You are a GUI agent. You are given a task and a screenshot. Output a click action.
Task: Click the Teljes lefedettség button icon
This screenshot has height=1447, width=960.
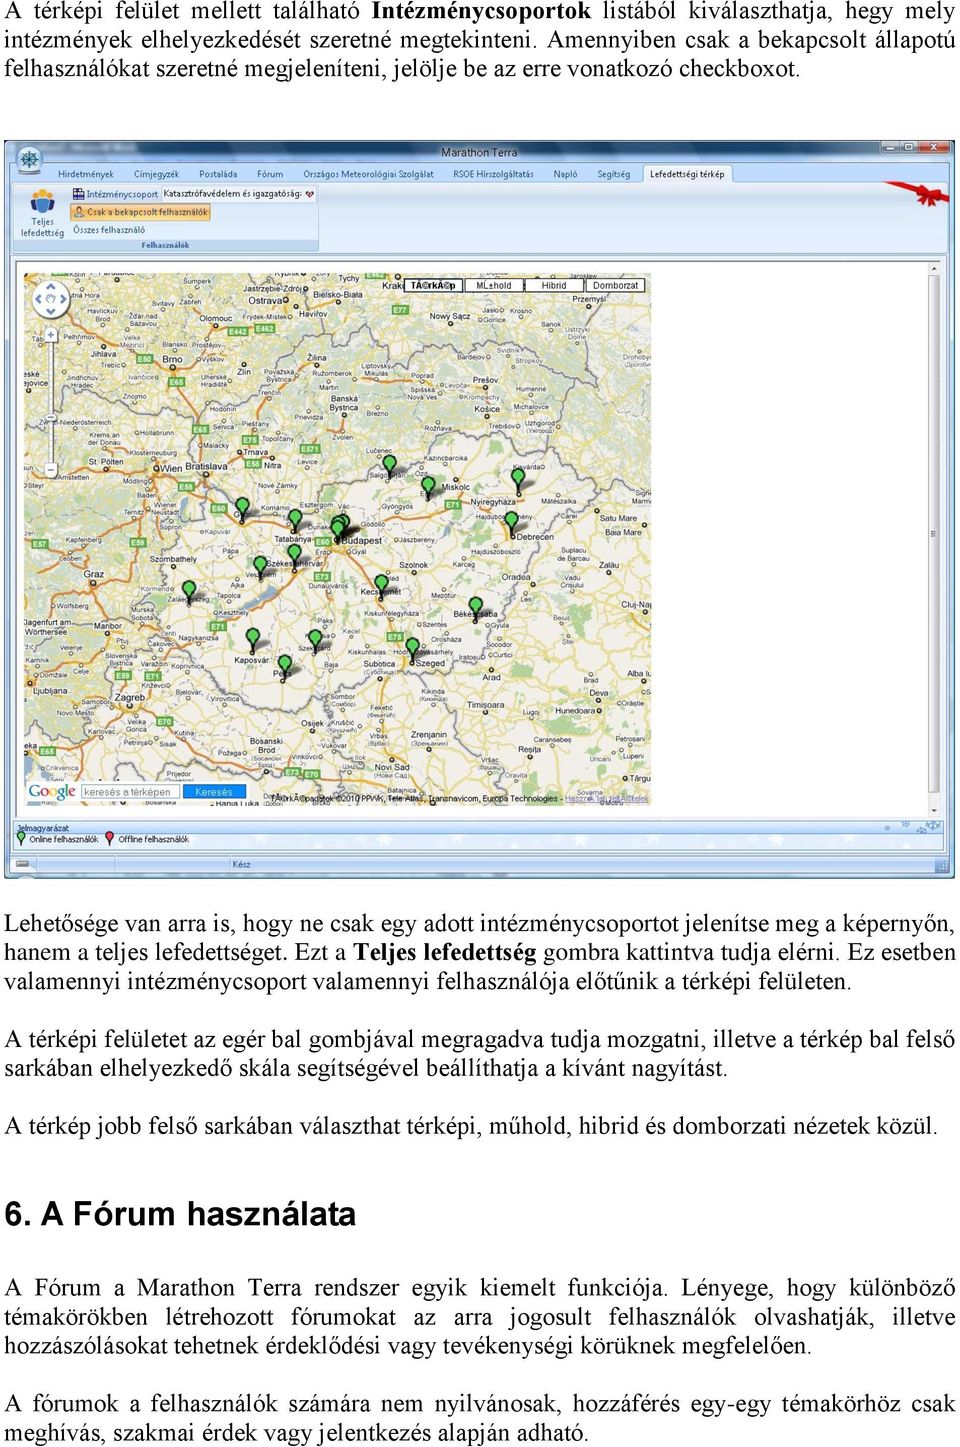click(x=42, y=203)
